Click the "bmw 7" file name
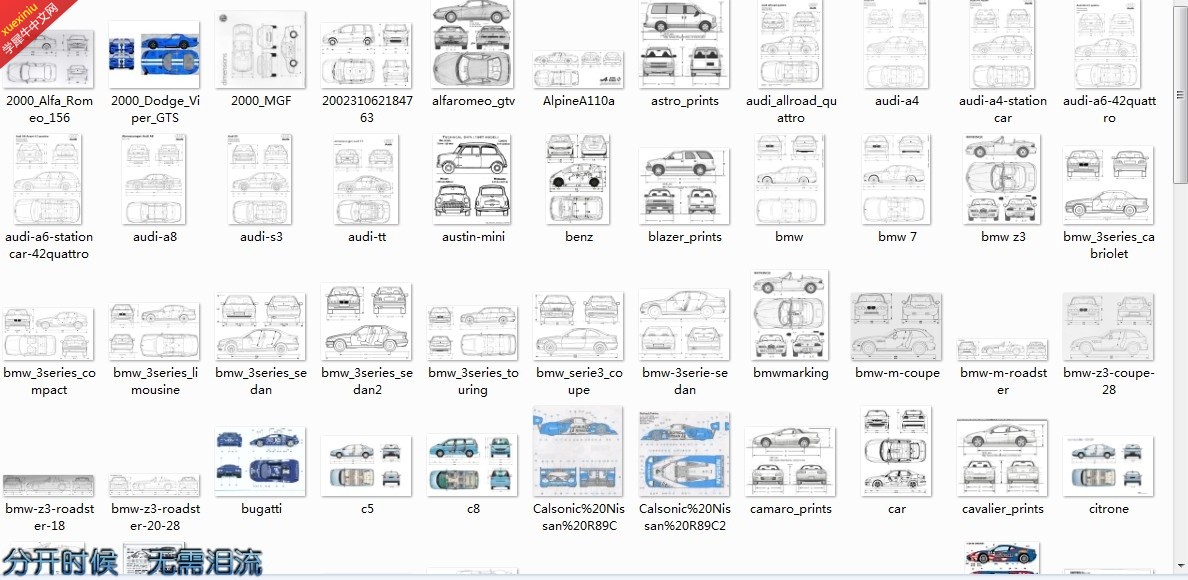Viewport: 1188px width, 580px height. [897, 237]
